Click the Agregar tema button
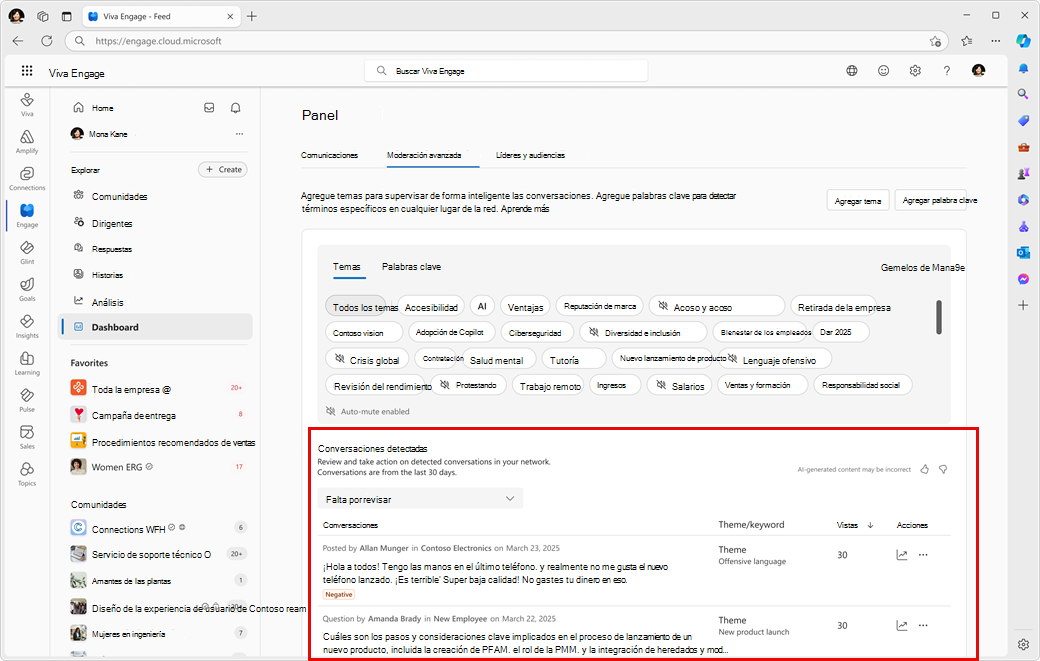The image size is (1040, 661). click(x=858, y=200)
